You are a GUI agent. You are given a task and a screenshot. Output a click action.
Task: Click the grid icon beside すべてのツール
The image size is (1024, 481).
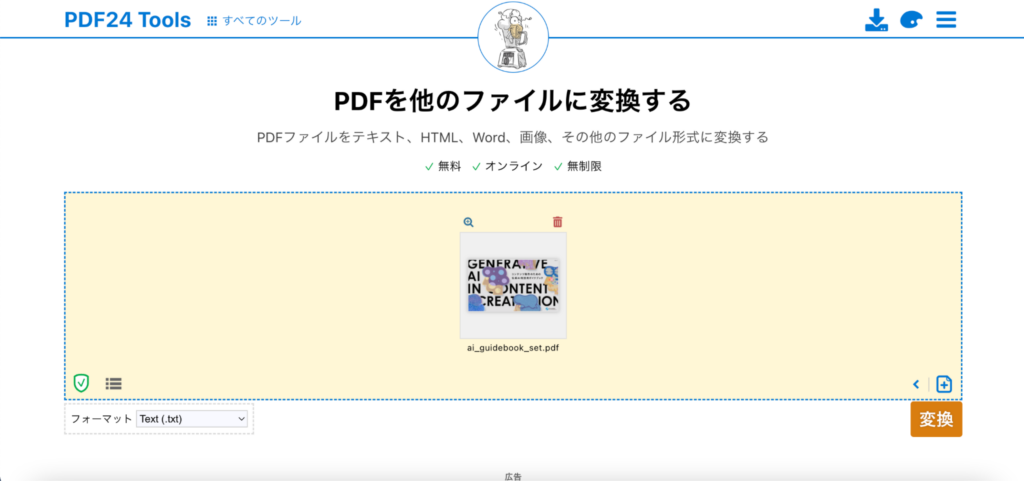point(212,21)
